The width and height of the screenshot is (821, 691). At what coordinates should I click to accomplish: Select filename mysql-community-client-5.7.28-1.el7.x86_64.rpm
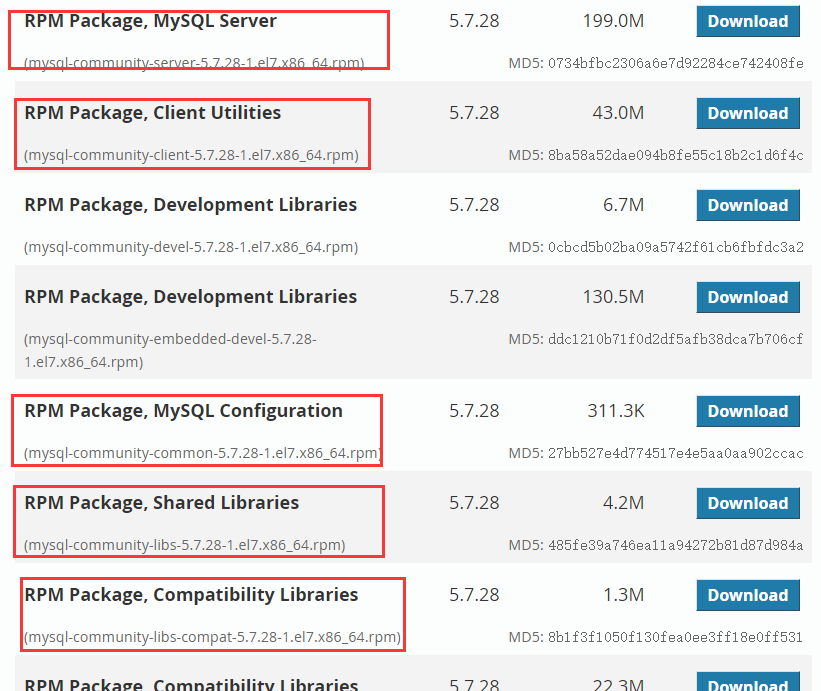click(x=191, y=155)
